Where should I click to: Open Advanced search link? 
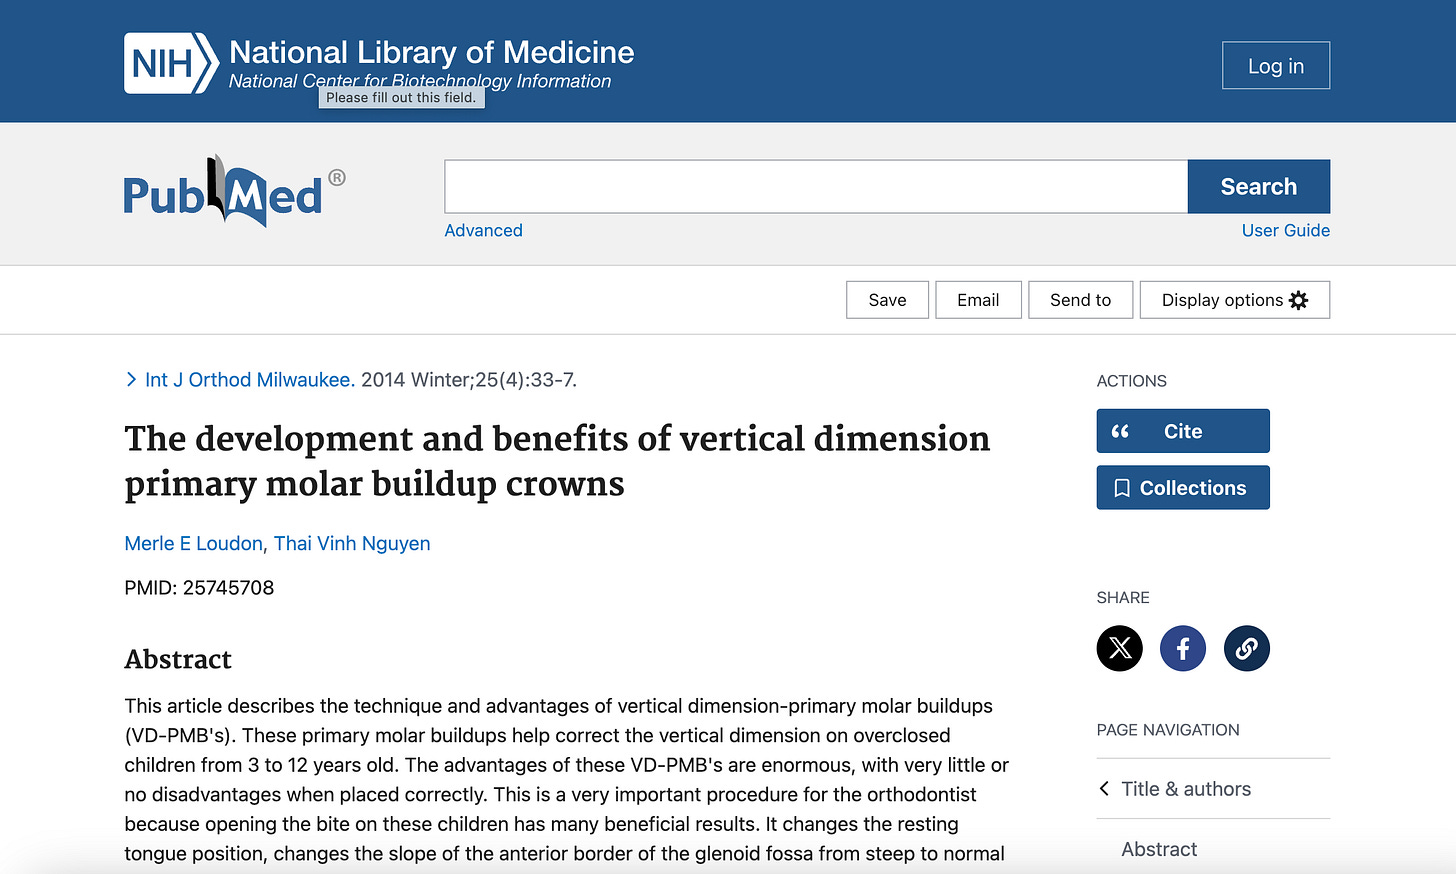point(483,230)
